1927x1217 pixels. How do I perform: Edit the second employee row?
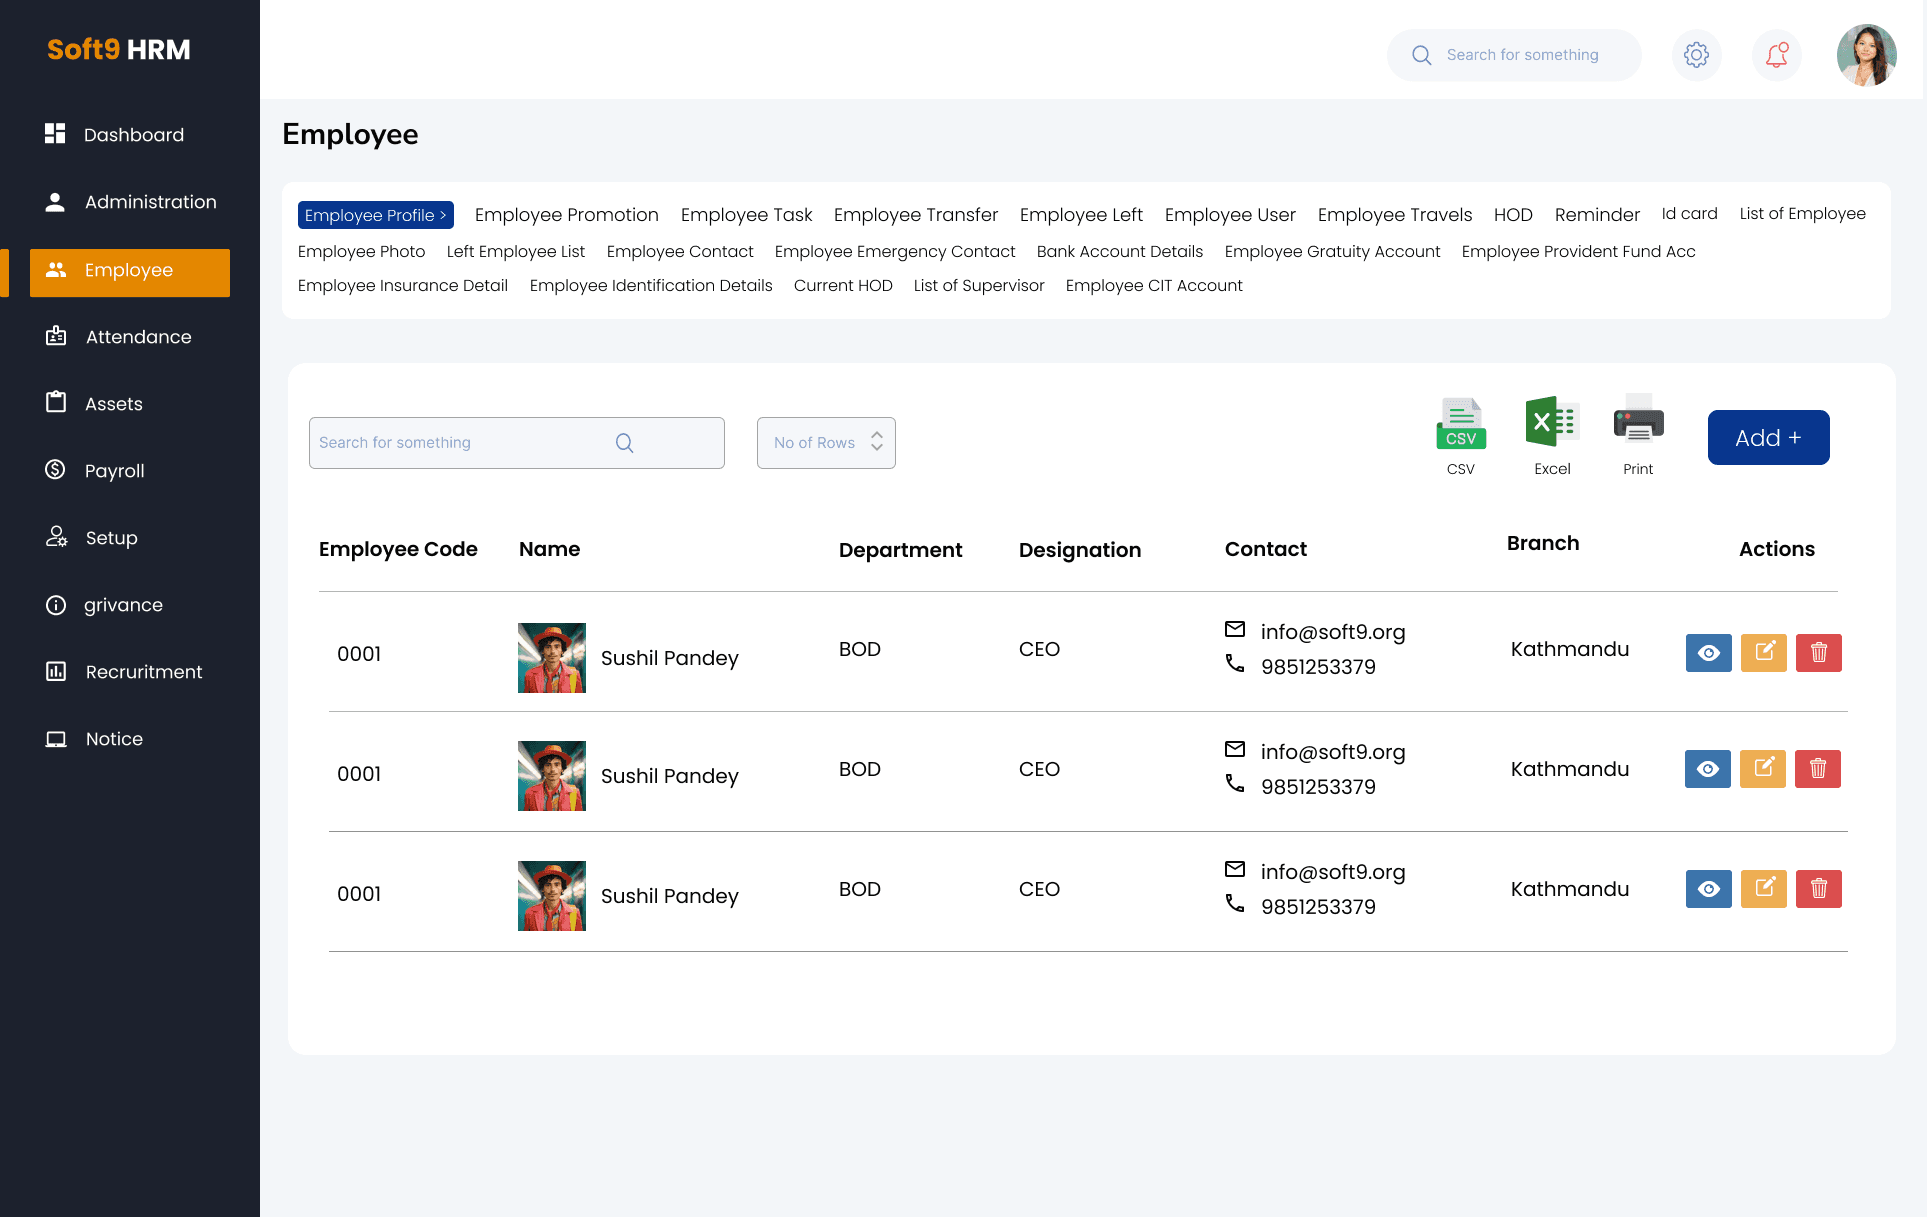click(1763, 769)
